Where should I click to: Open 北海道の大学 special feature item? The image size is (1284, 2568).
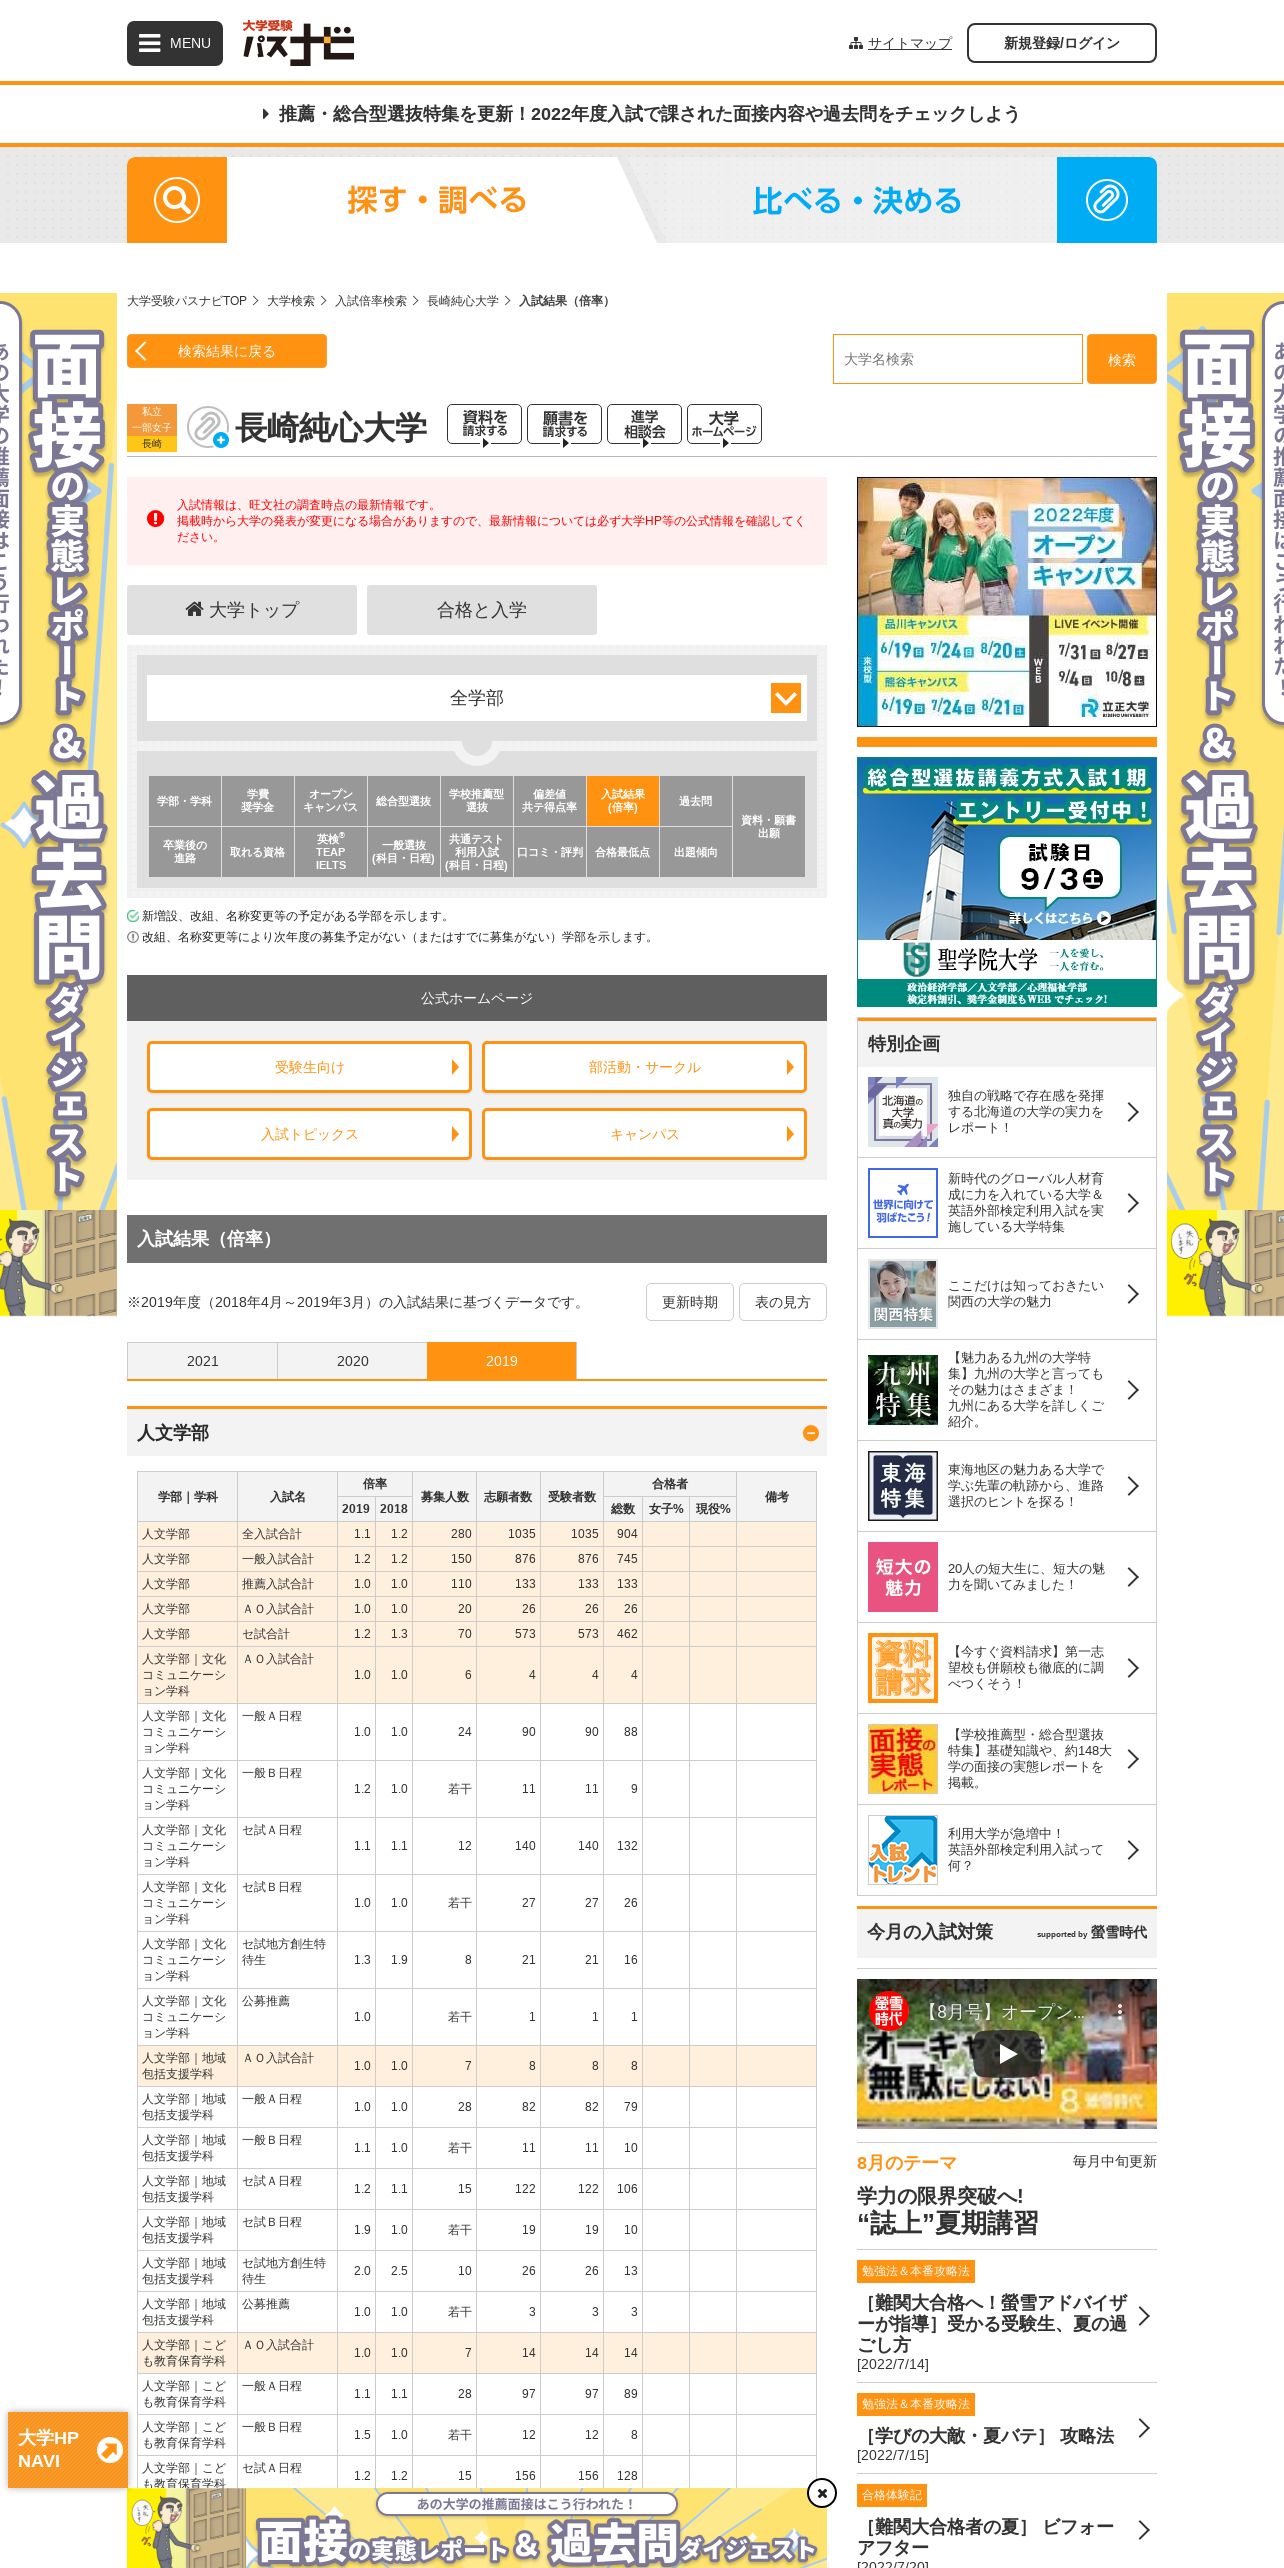pyautogui.click(x=1007, y=1112)
